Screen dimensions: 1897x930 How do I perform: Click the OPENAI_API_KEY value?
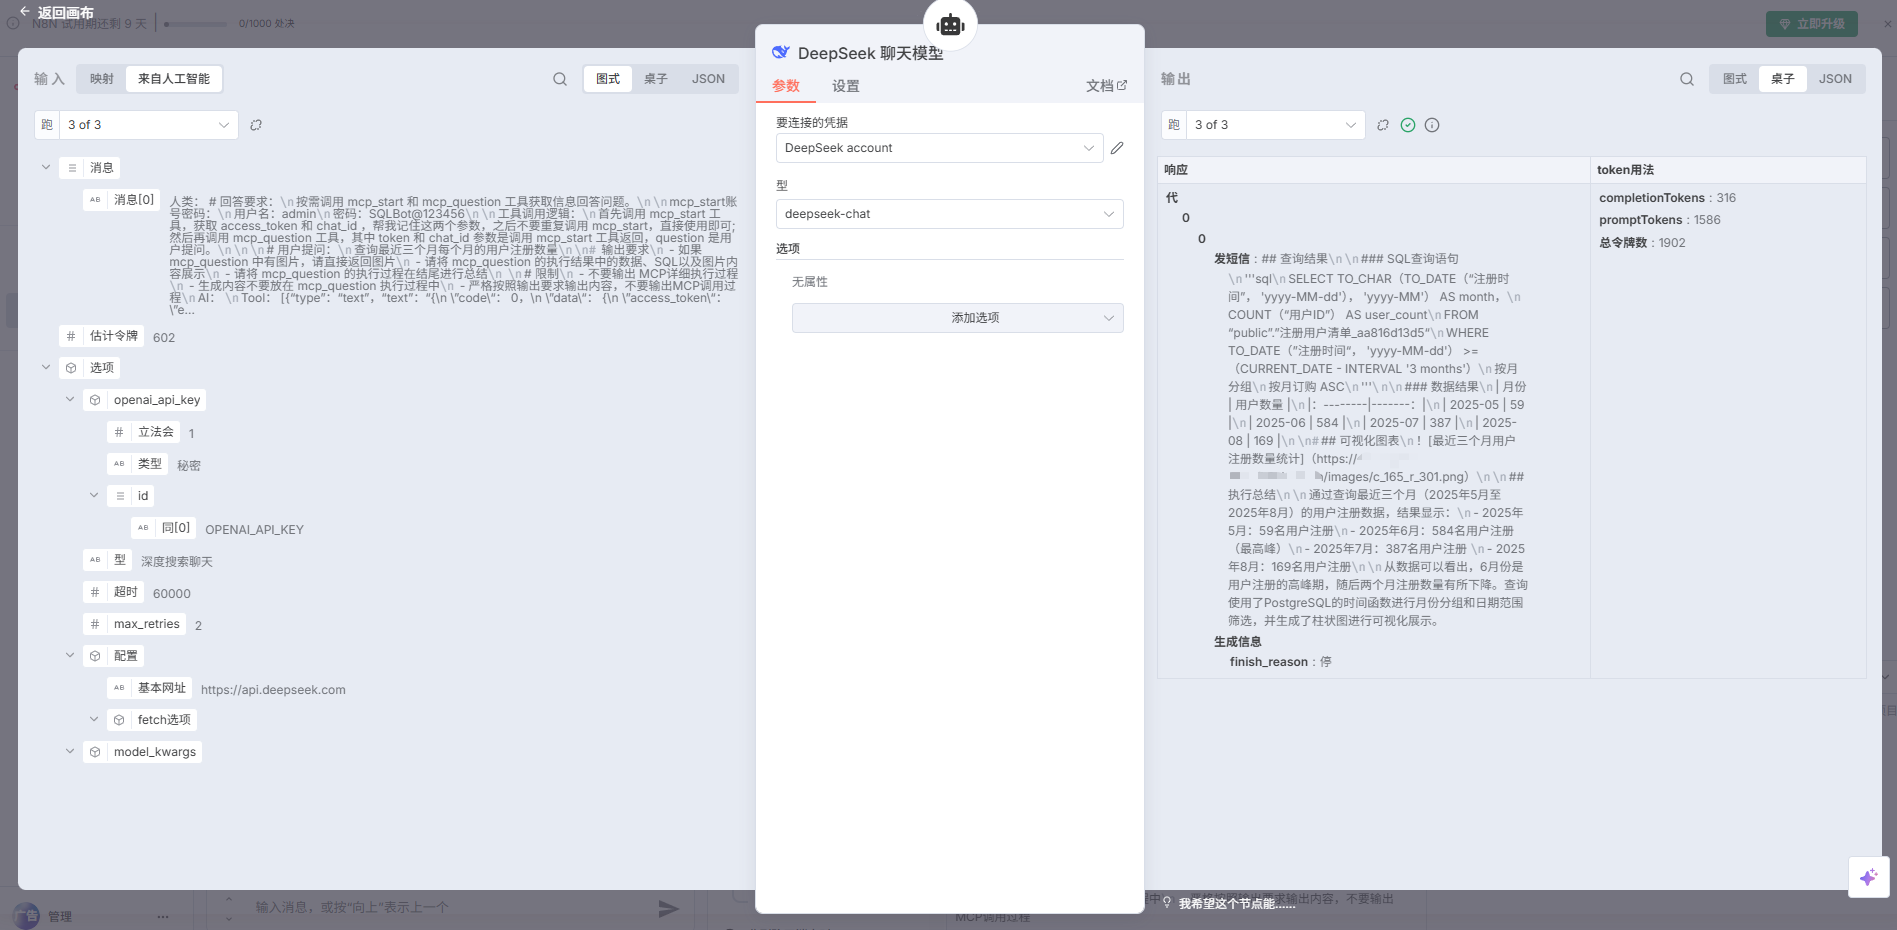tap(254, 530)
